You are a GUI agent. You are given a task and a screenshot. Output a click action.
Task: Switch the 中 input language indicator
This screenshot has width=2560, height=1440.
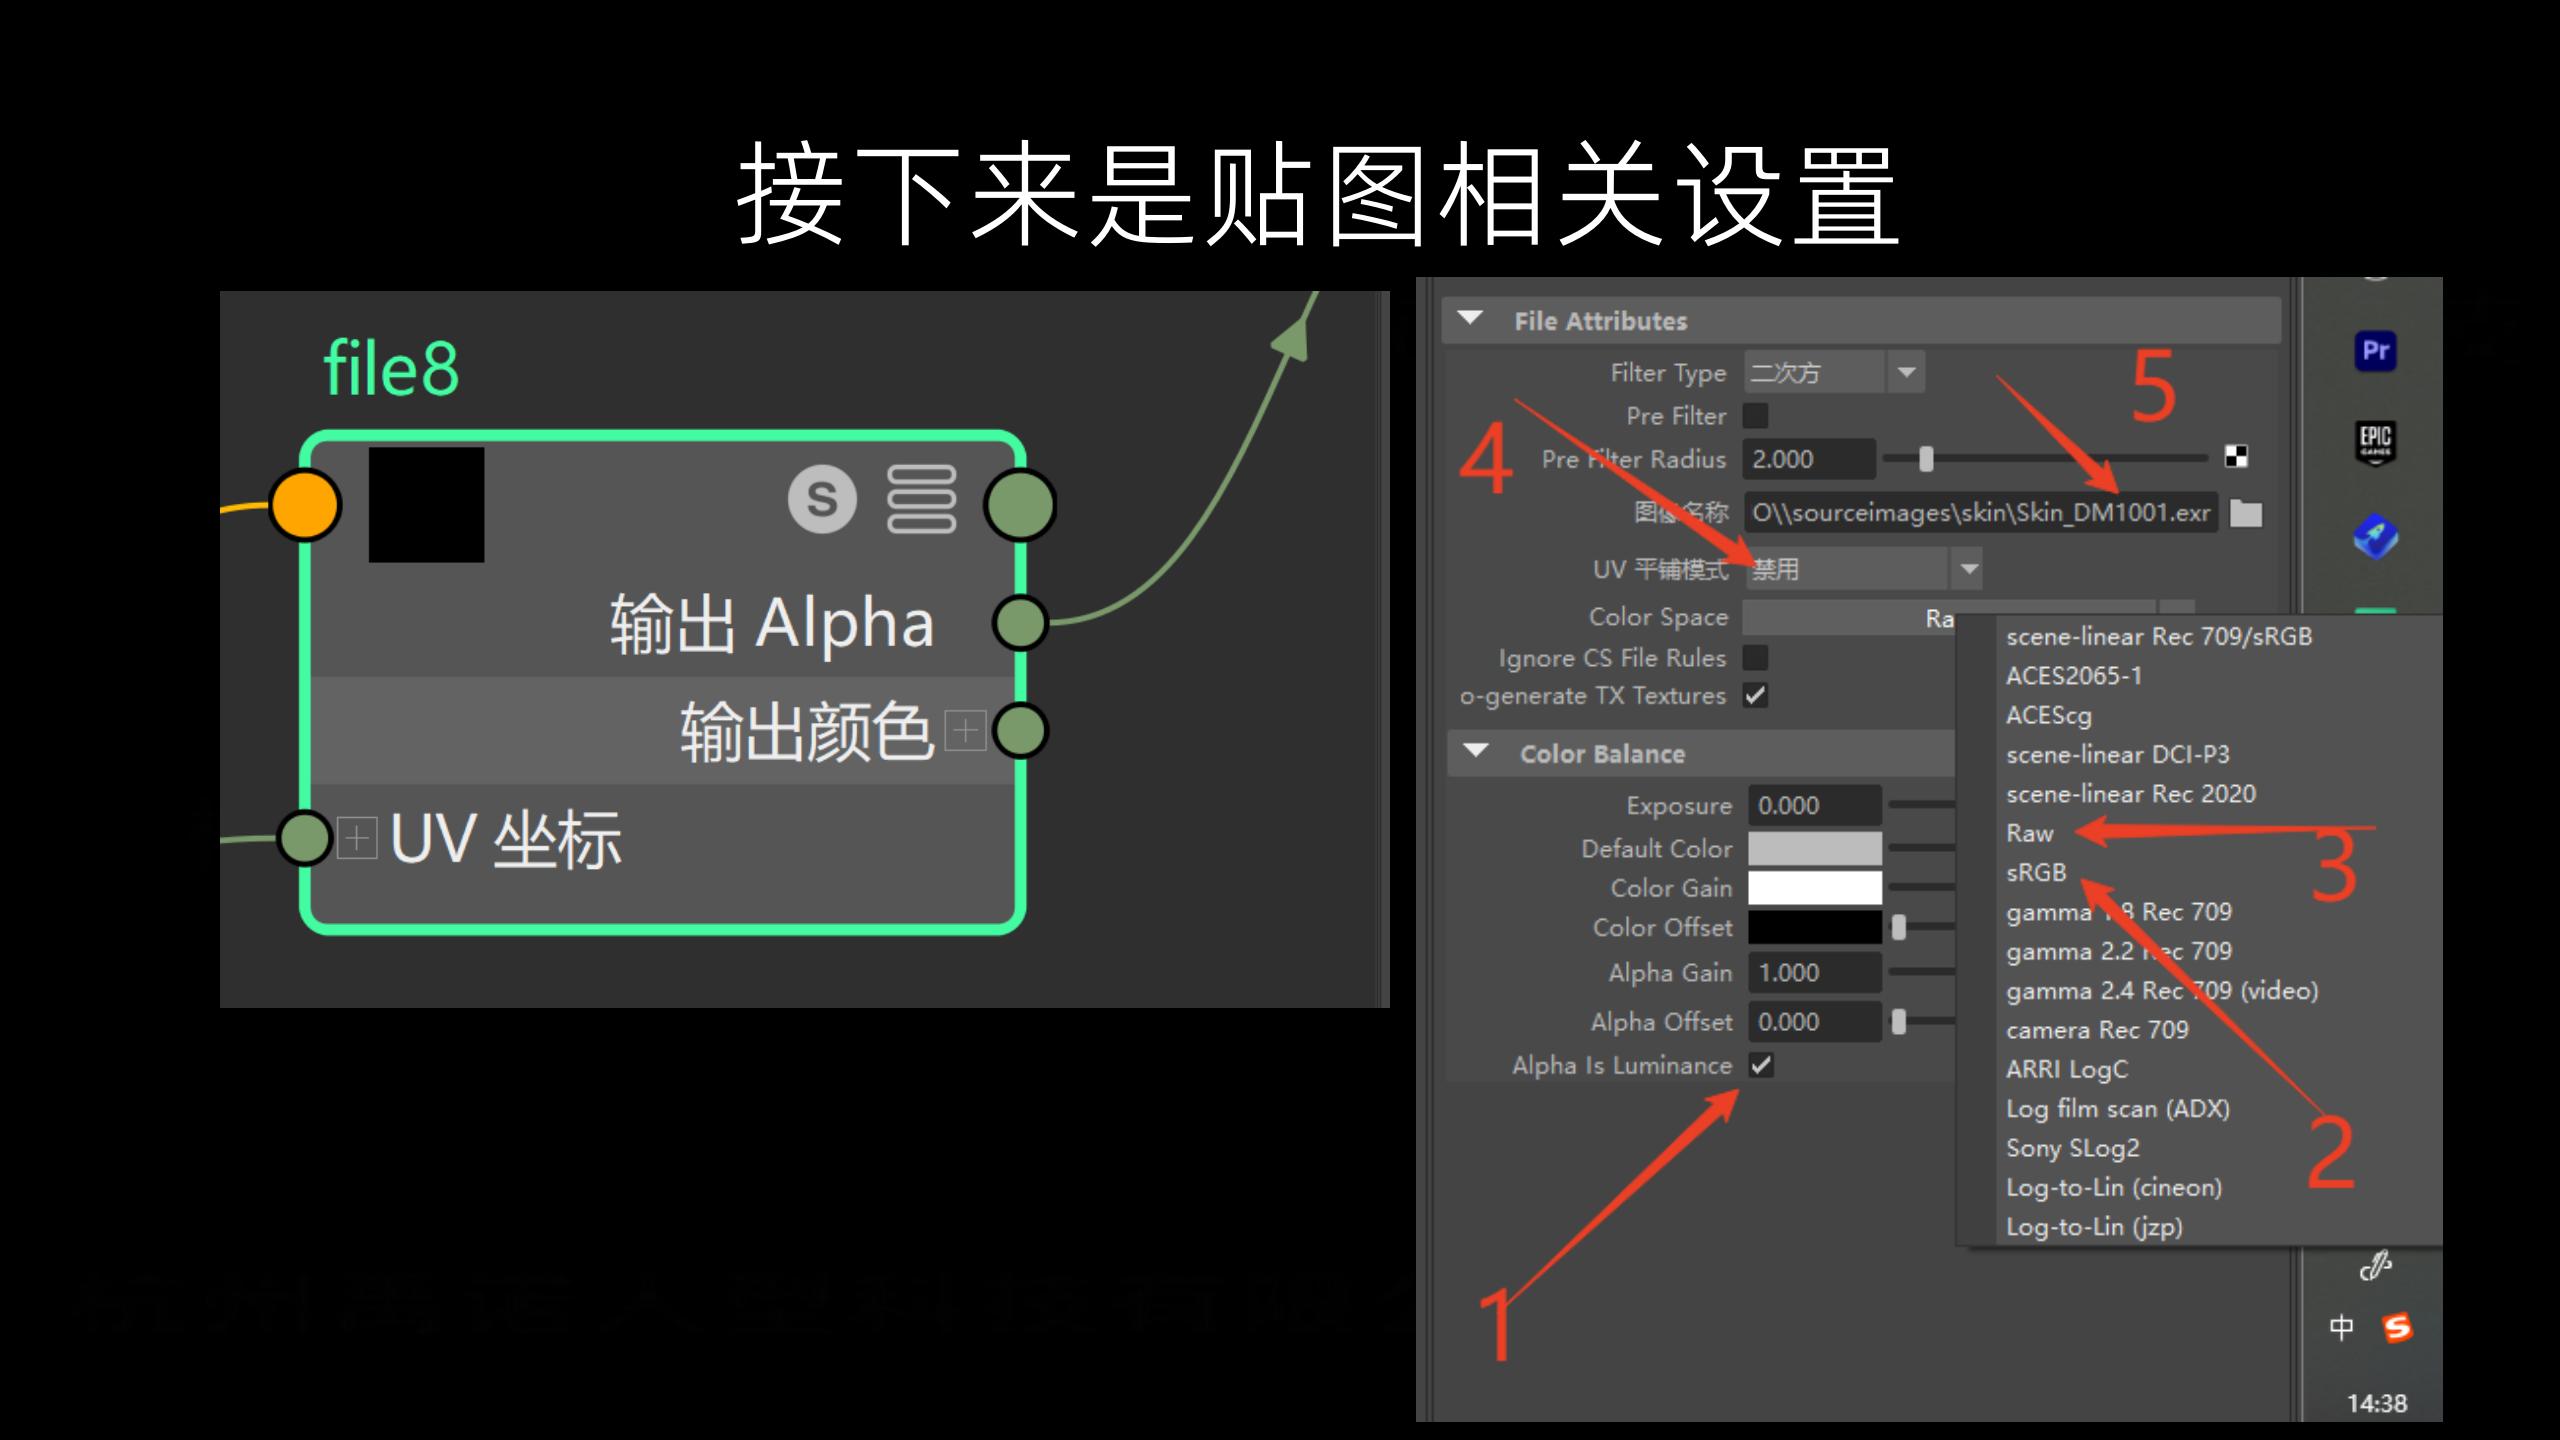(2341, 1327)
